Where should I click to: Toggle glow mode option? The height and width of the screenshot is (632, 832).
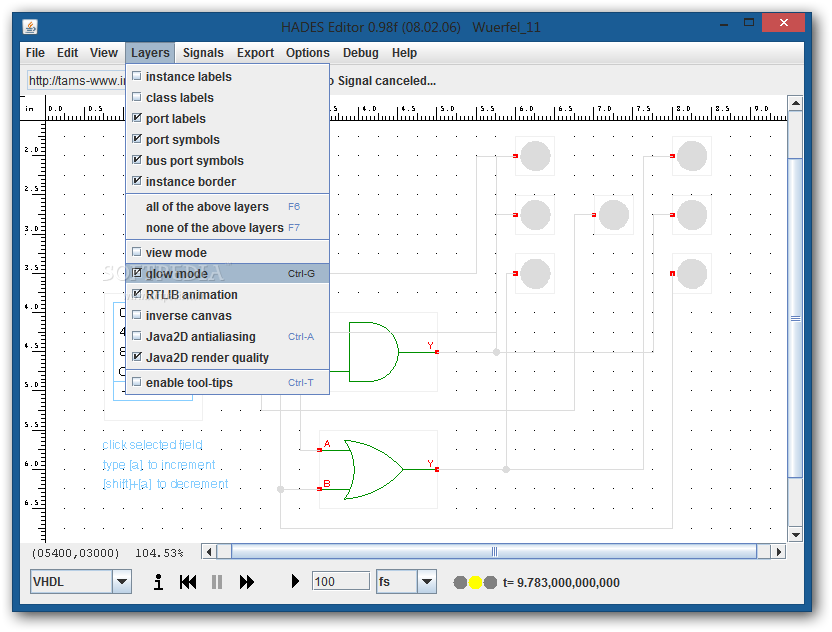coord(227,273)
